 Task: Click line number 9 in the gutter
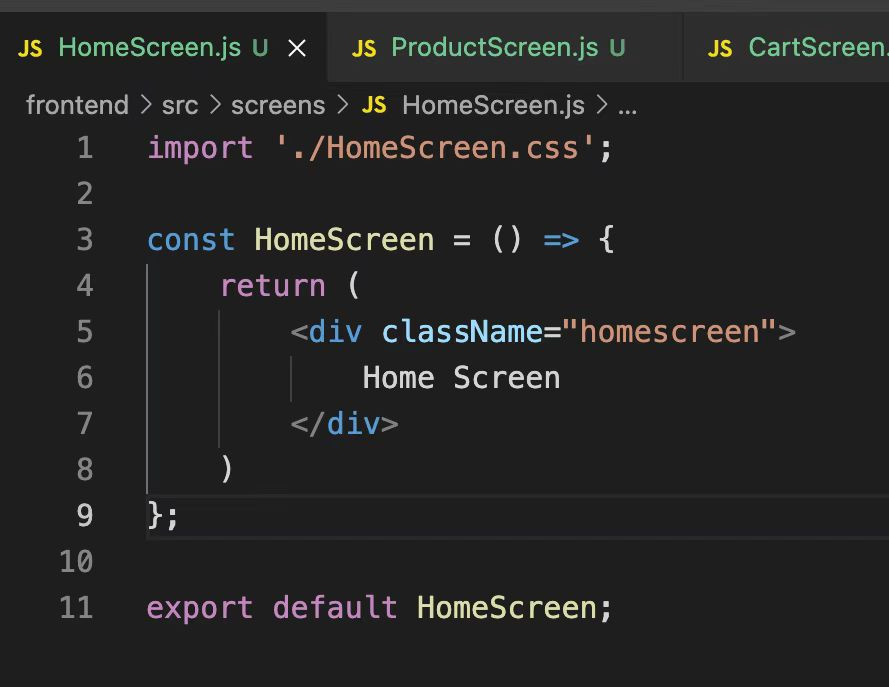[x=85, y=515]
